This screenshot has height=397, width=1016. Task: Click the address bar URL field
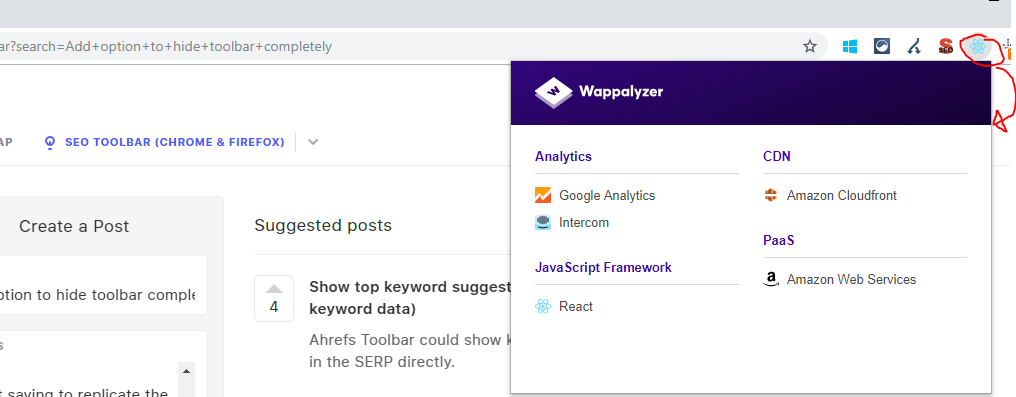(395, 47)
